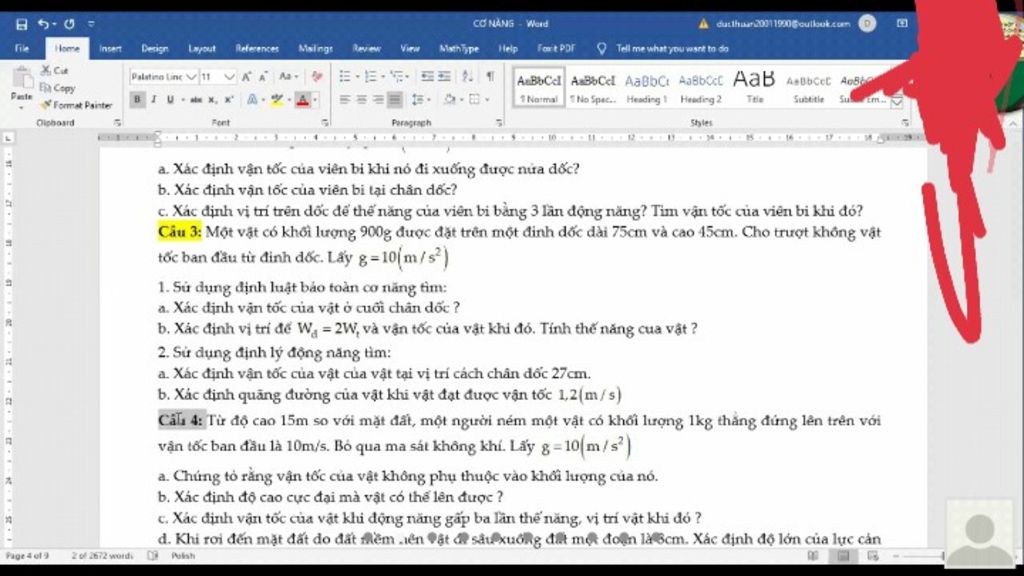
Task: Switch to the Design tab
Action: coord(155,48)
